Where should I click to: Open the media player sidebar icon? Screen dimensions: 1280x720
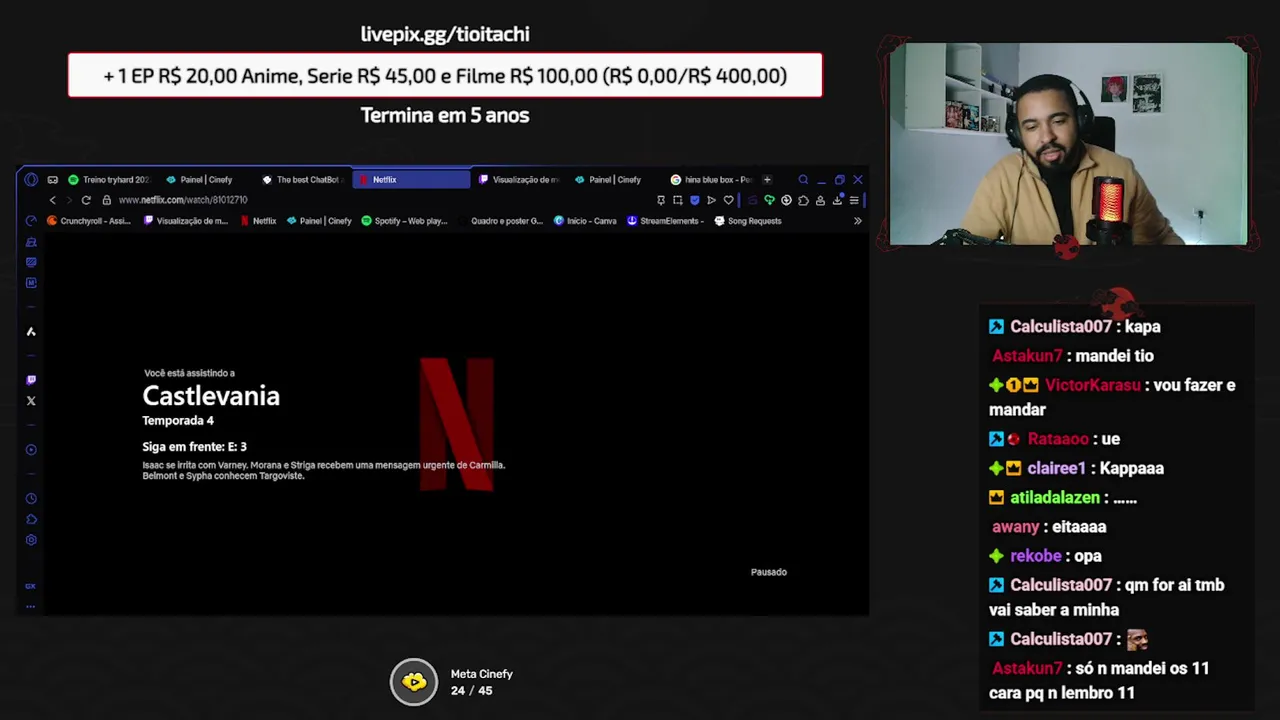(x=31, y=450)
